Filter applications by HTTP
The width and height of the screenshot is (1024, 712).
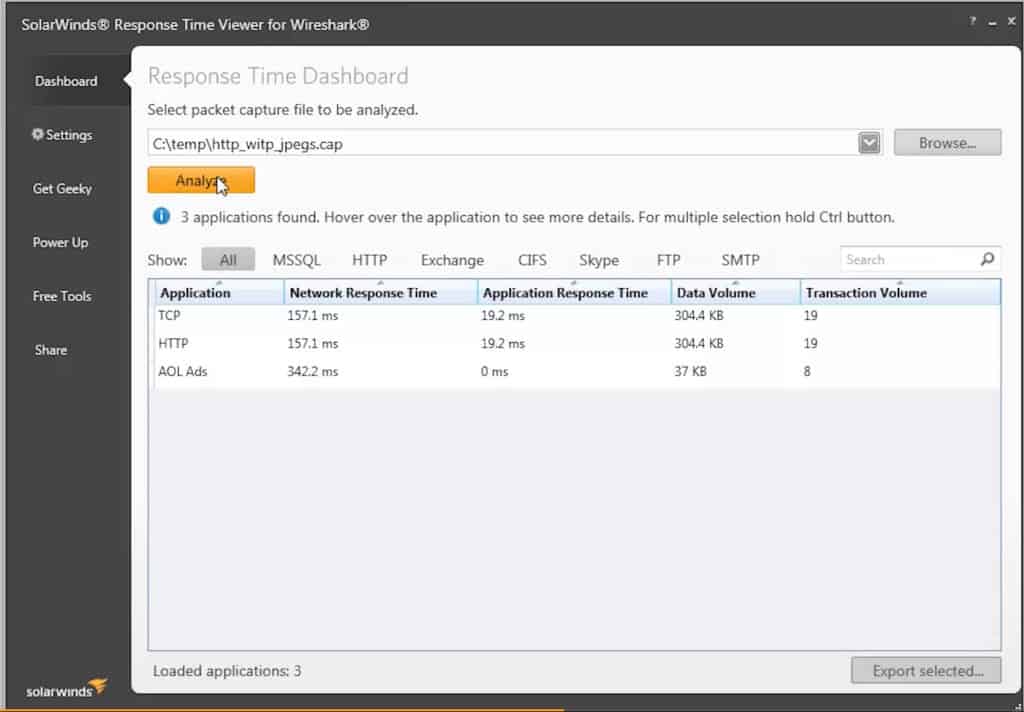370,260
